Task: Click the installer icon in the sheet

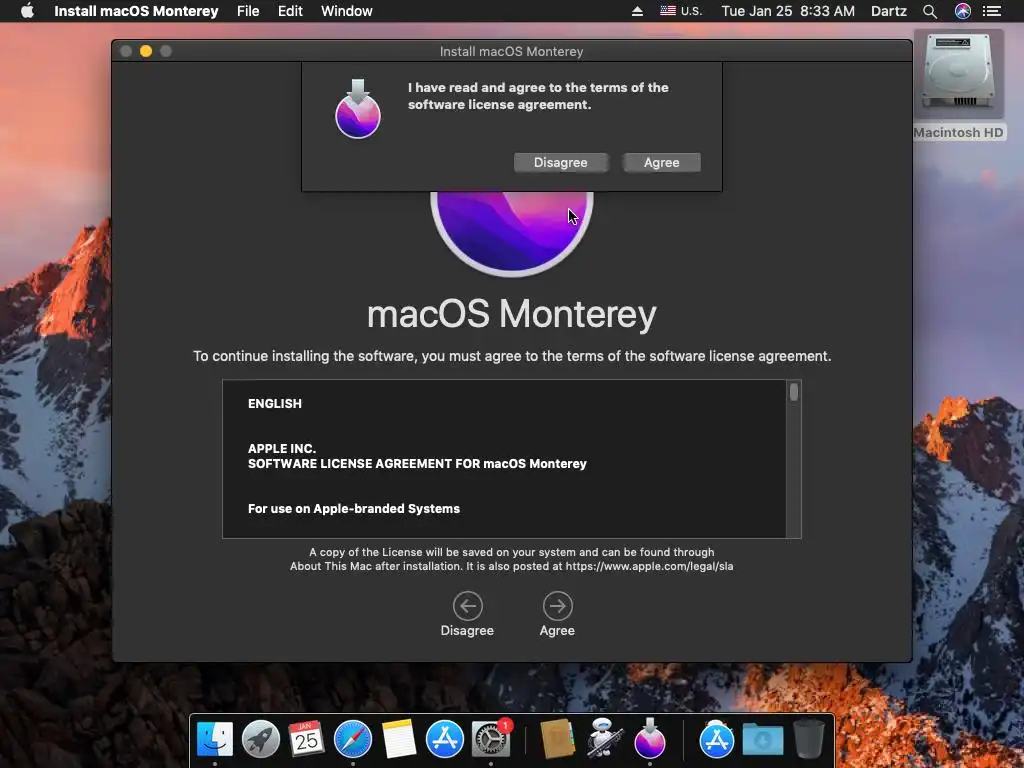Action: [358, 109]
